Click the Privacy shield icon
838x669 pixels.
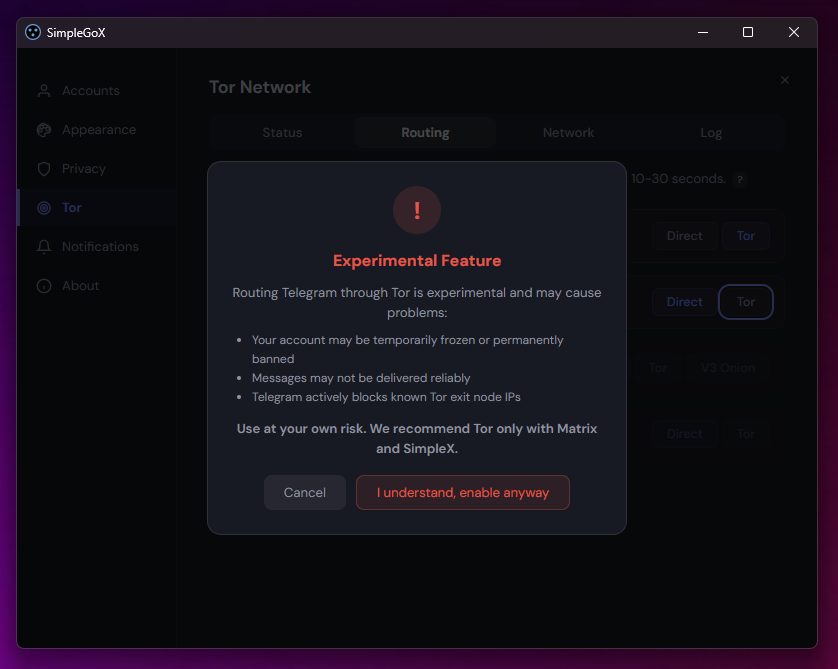pyautogui.click(x=44, y=169)
